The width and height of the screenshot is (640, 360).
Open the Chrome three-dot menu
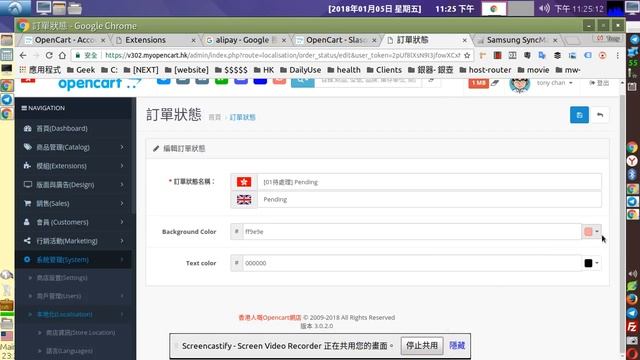tap(618, 55)
